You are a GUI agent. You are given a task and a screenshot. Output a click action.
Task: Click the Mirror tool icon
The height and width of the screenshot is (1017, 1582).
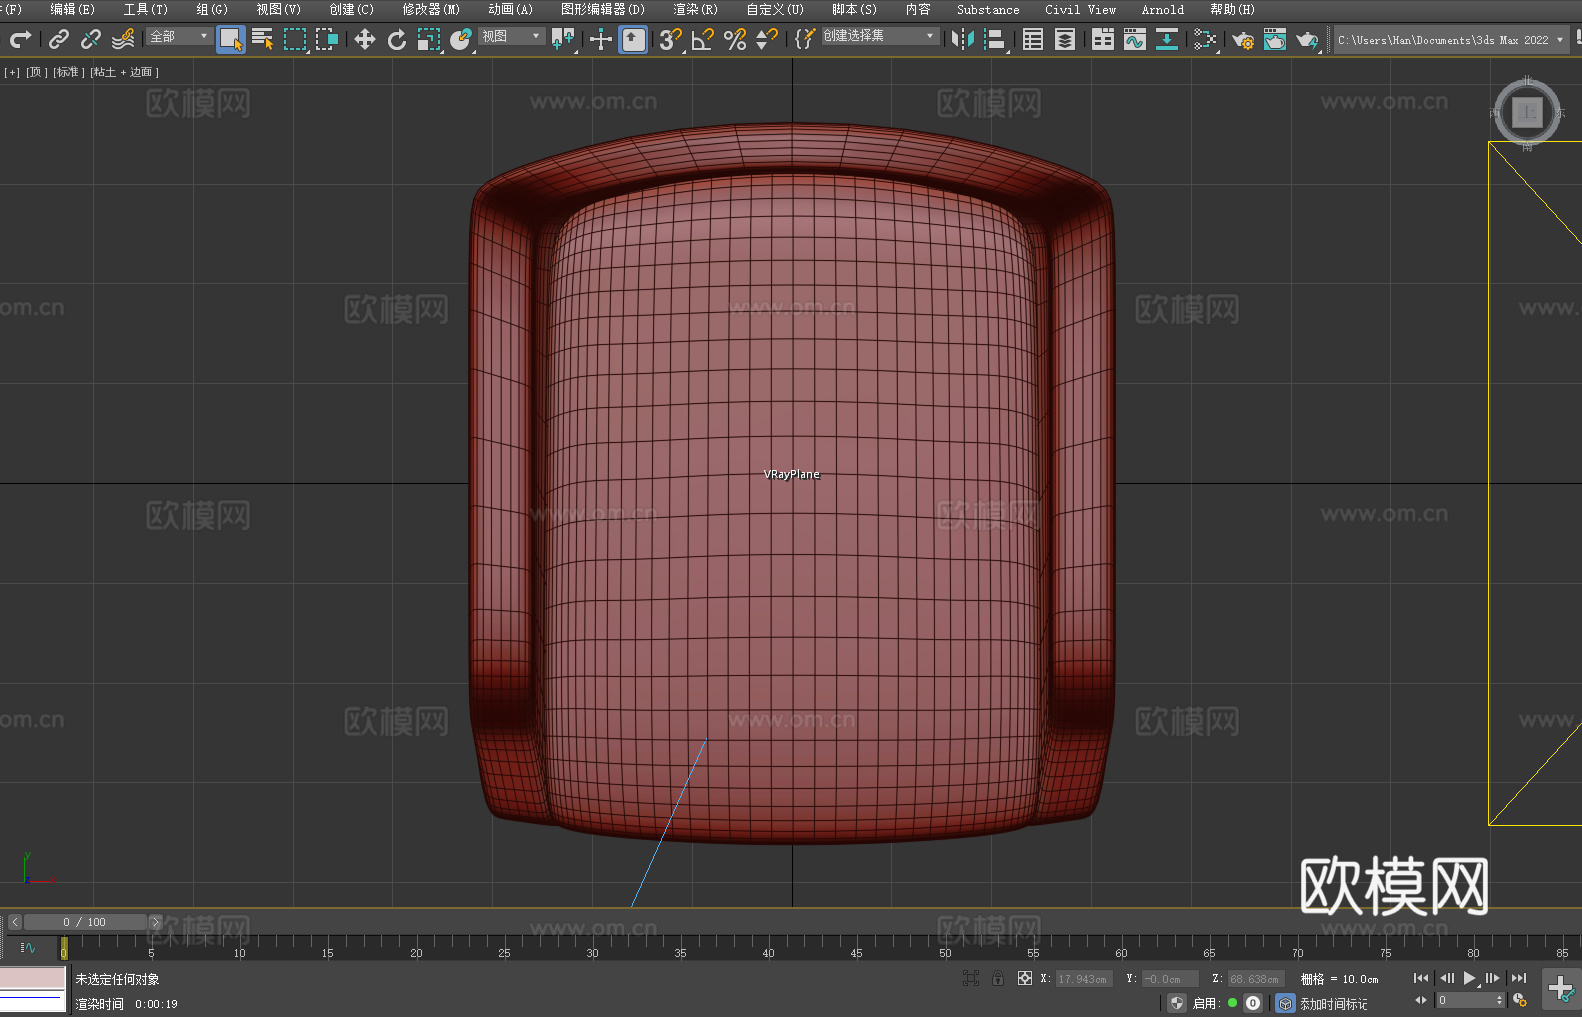(963, 39)
